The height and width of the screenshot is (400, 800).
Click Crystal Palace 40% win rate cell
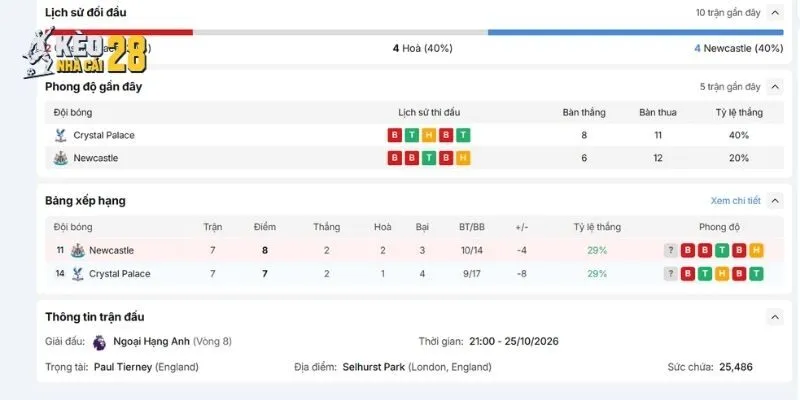point(739,135)
